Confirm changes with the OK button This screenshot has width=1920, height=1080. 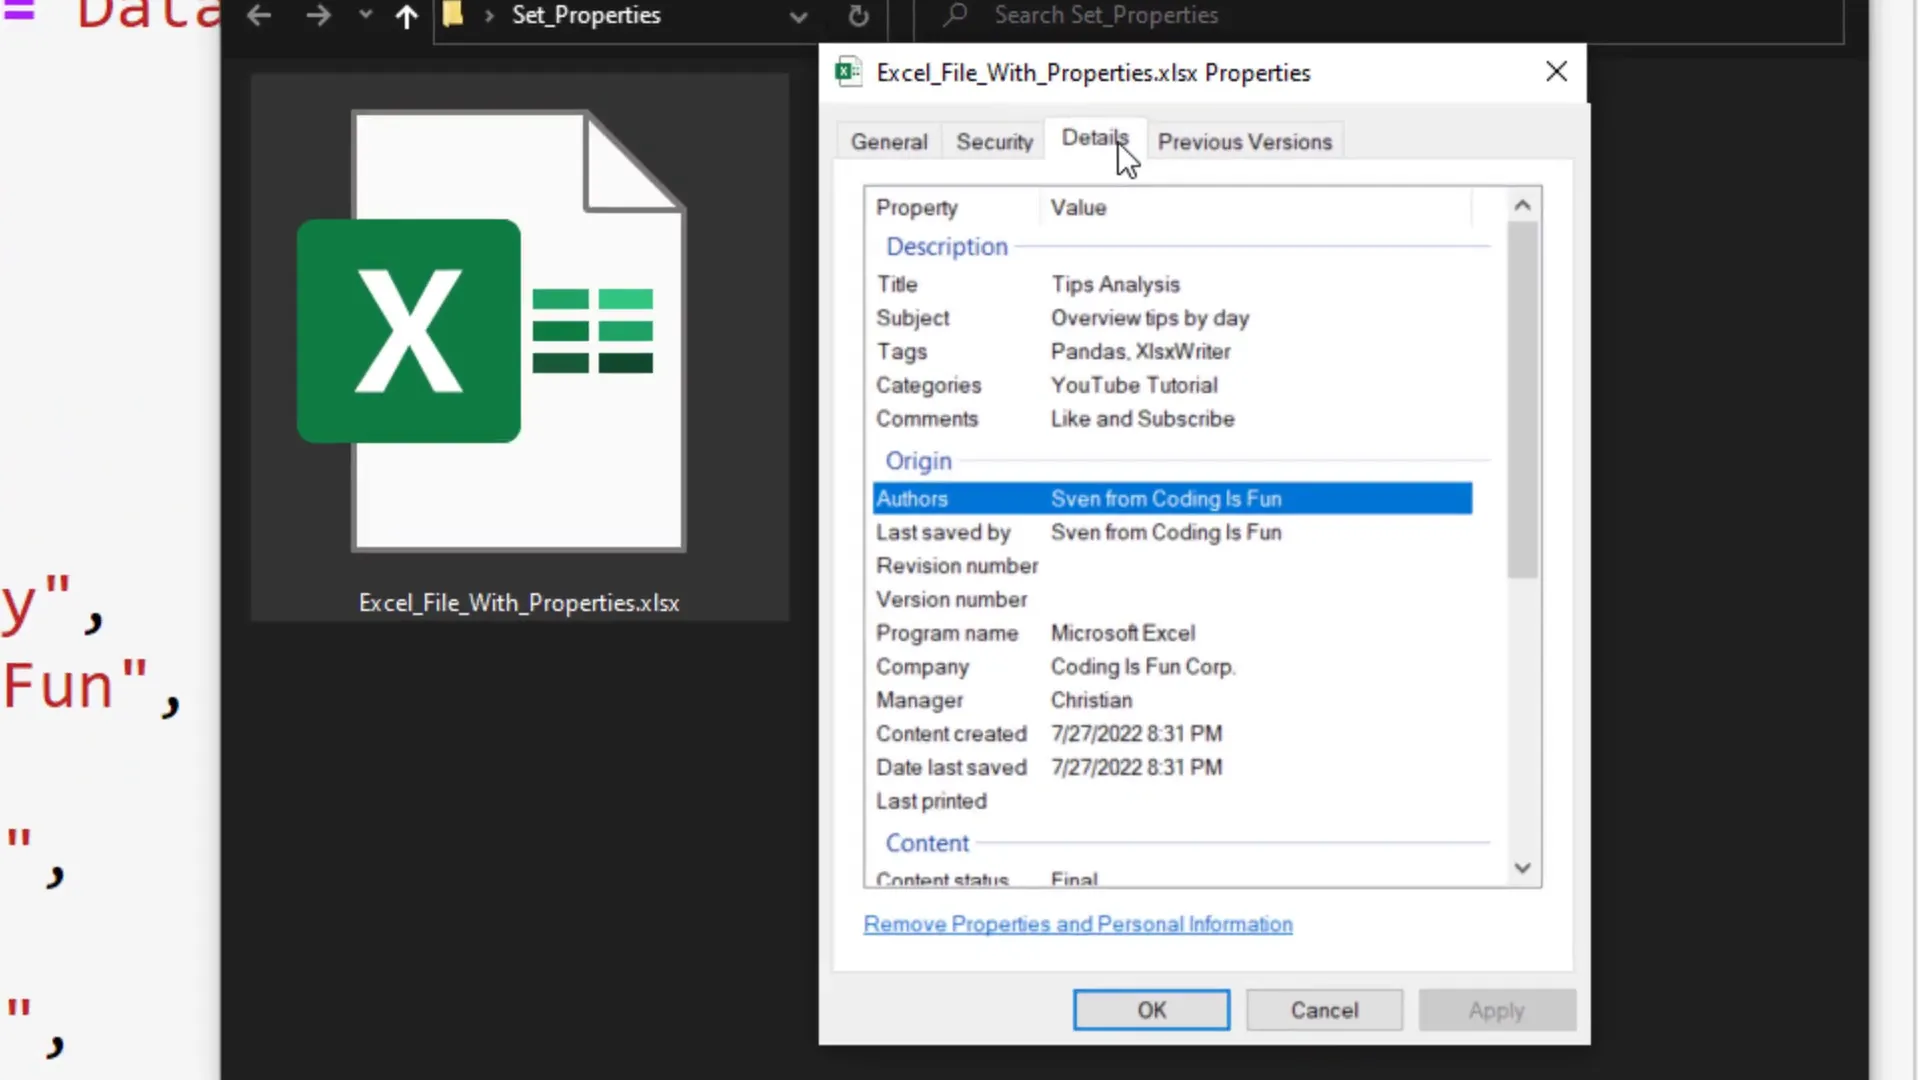[x=1150, y=1009]
